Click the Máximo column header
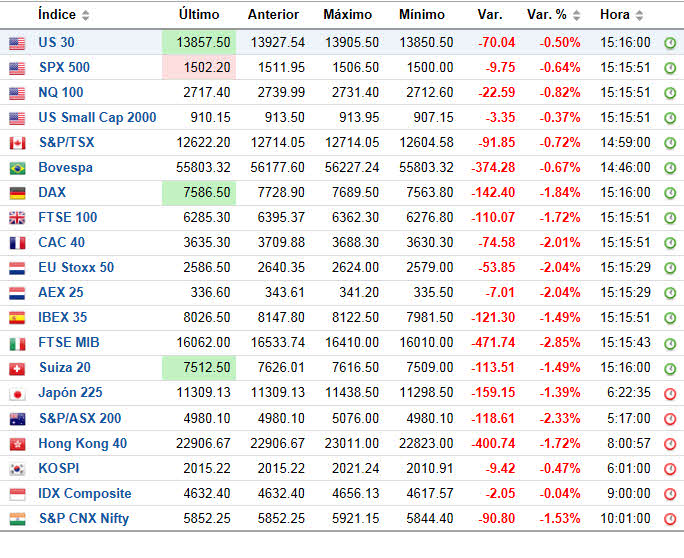 (347, 15)
